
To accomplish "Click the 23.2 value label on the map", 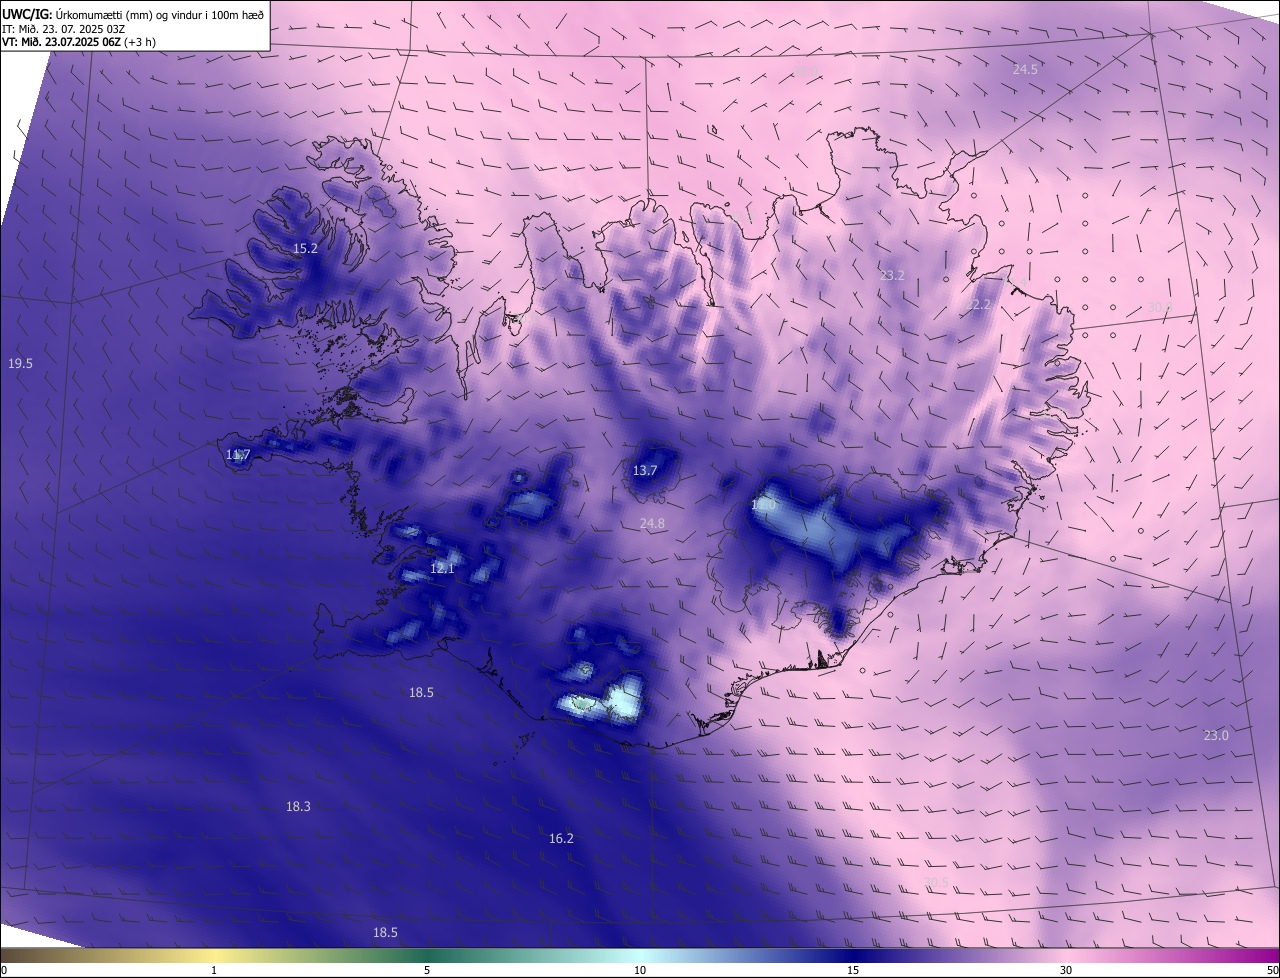I will 892,276.
